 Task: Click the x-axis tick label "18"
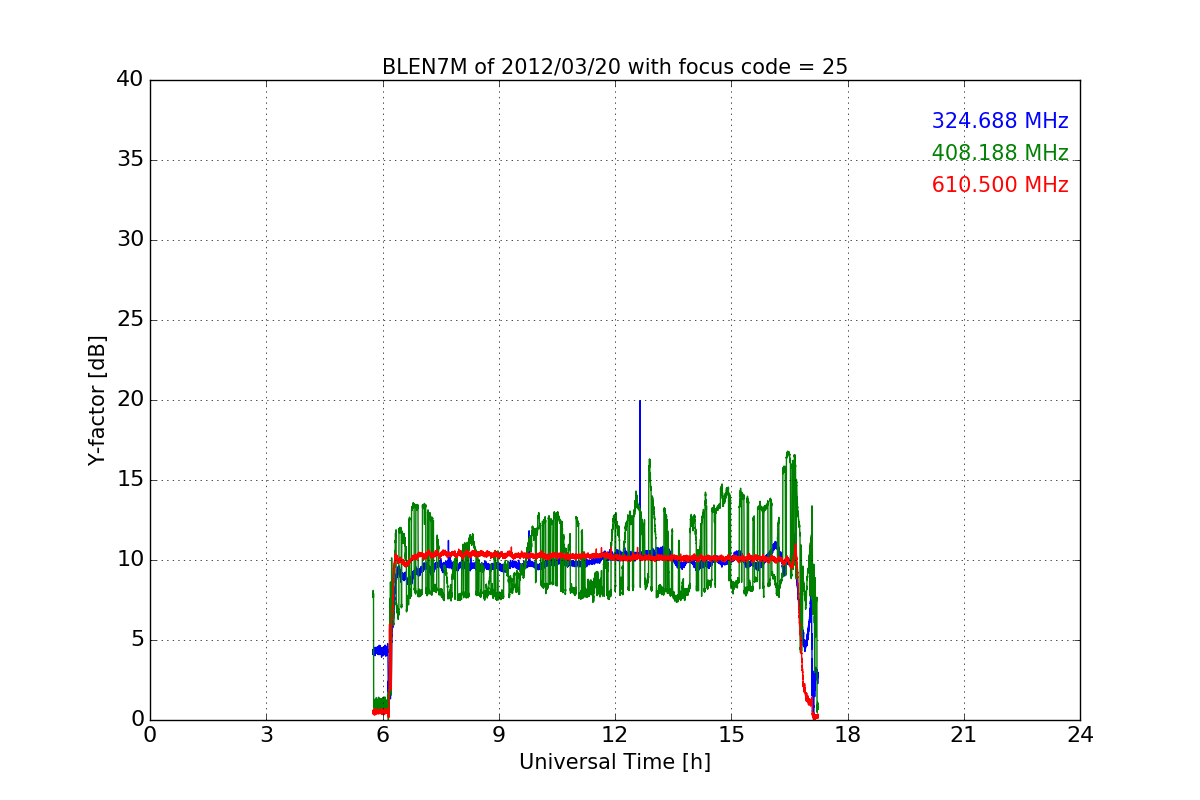[847, 735]
